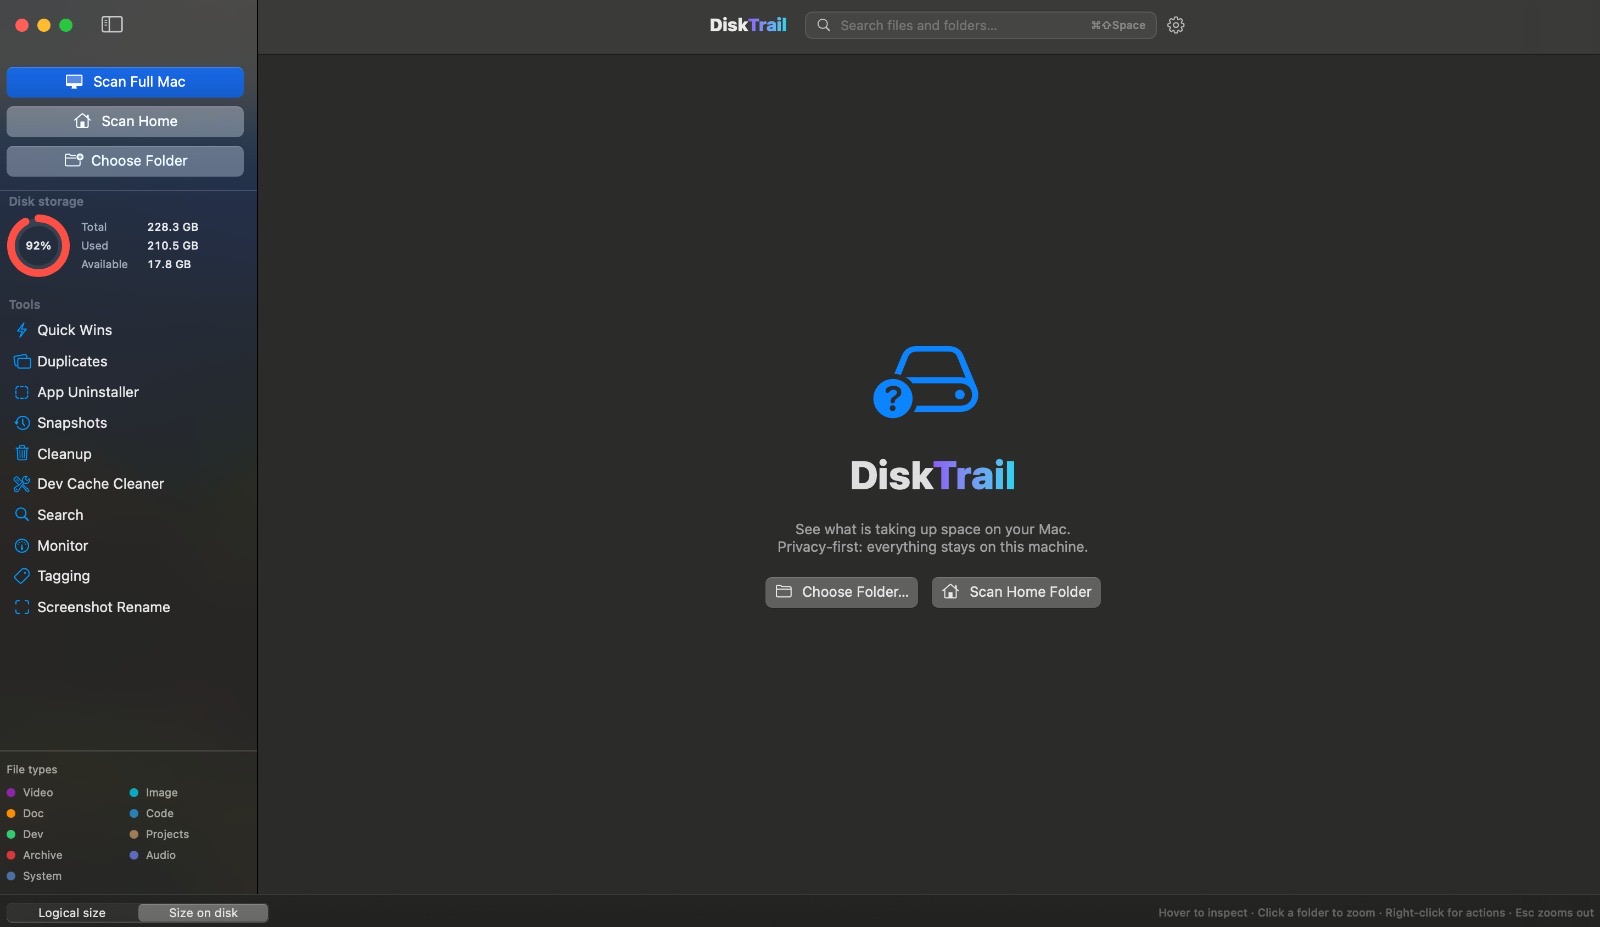Click the 92% disk usage ring
1600x927 pixels.
point(38,245)
